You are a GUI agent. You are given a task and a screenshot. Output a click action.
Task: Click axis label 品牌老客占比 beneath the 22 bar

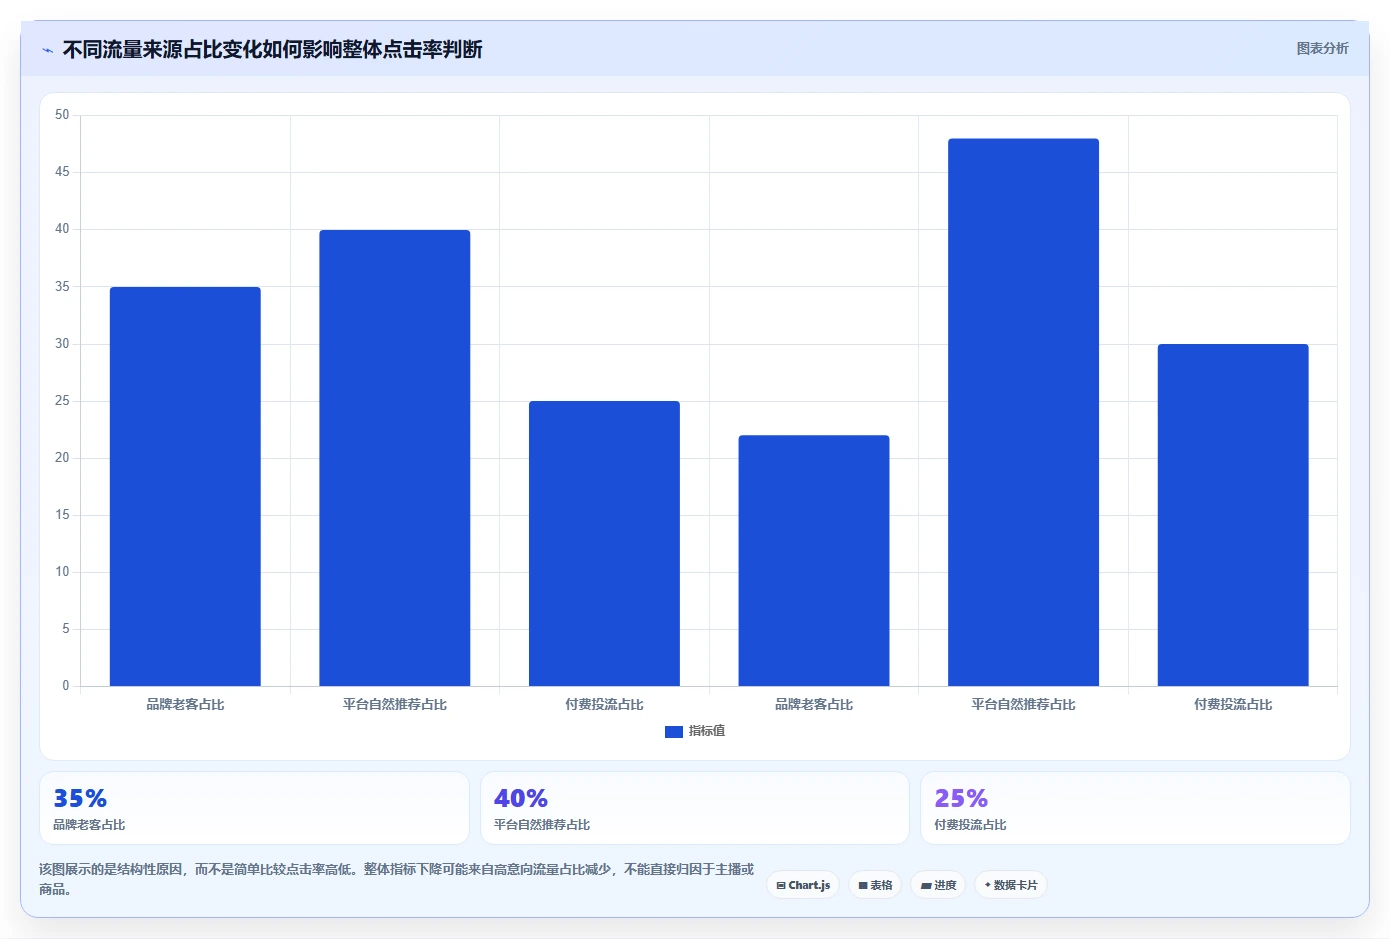point(814,704)
